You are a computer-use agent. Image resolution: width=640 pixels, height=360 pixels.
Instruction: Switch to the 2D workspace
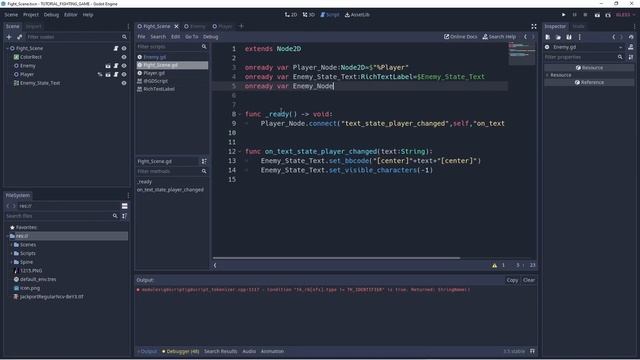[291, 15]
